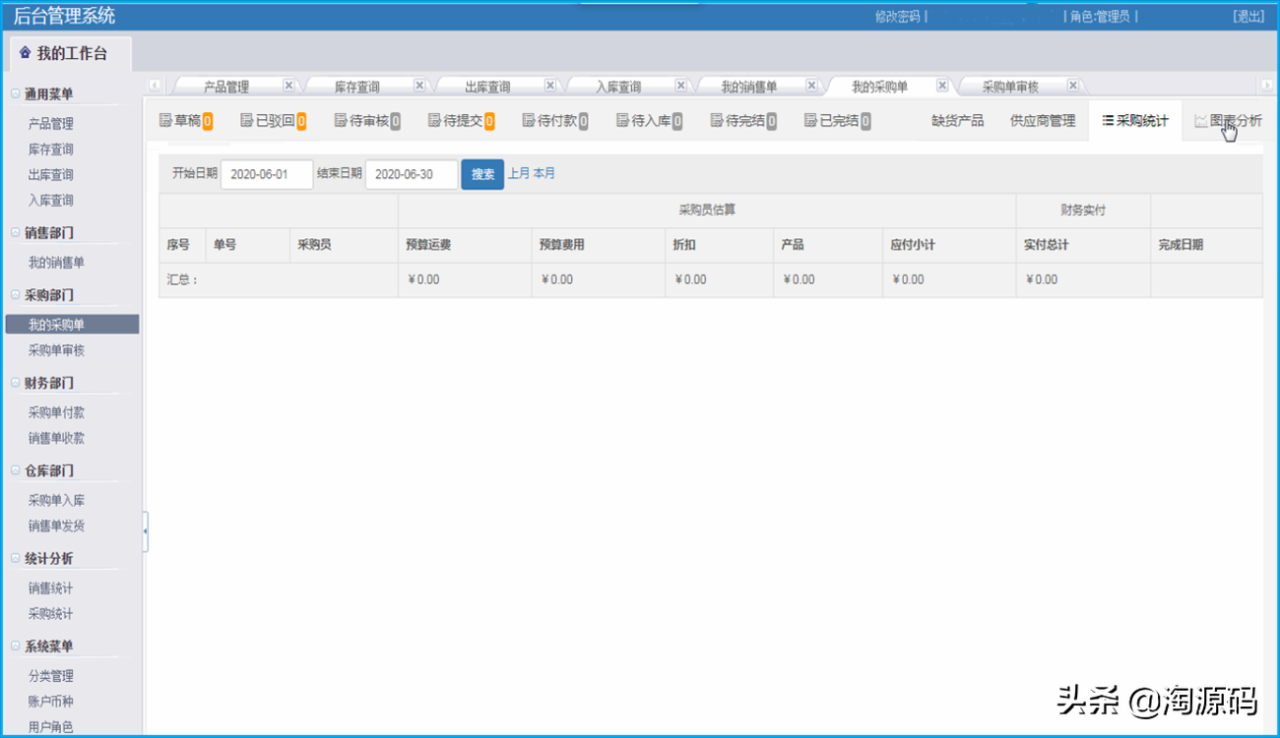Open 入库查询 in the sidebar

(51, 200)
